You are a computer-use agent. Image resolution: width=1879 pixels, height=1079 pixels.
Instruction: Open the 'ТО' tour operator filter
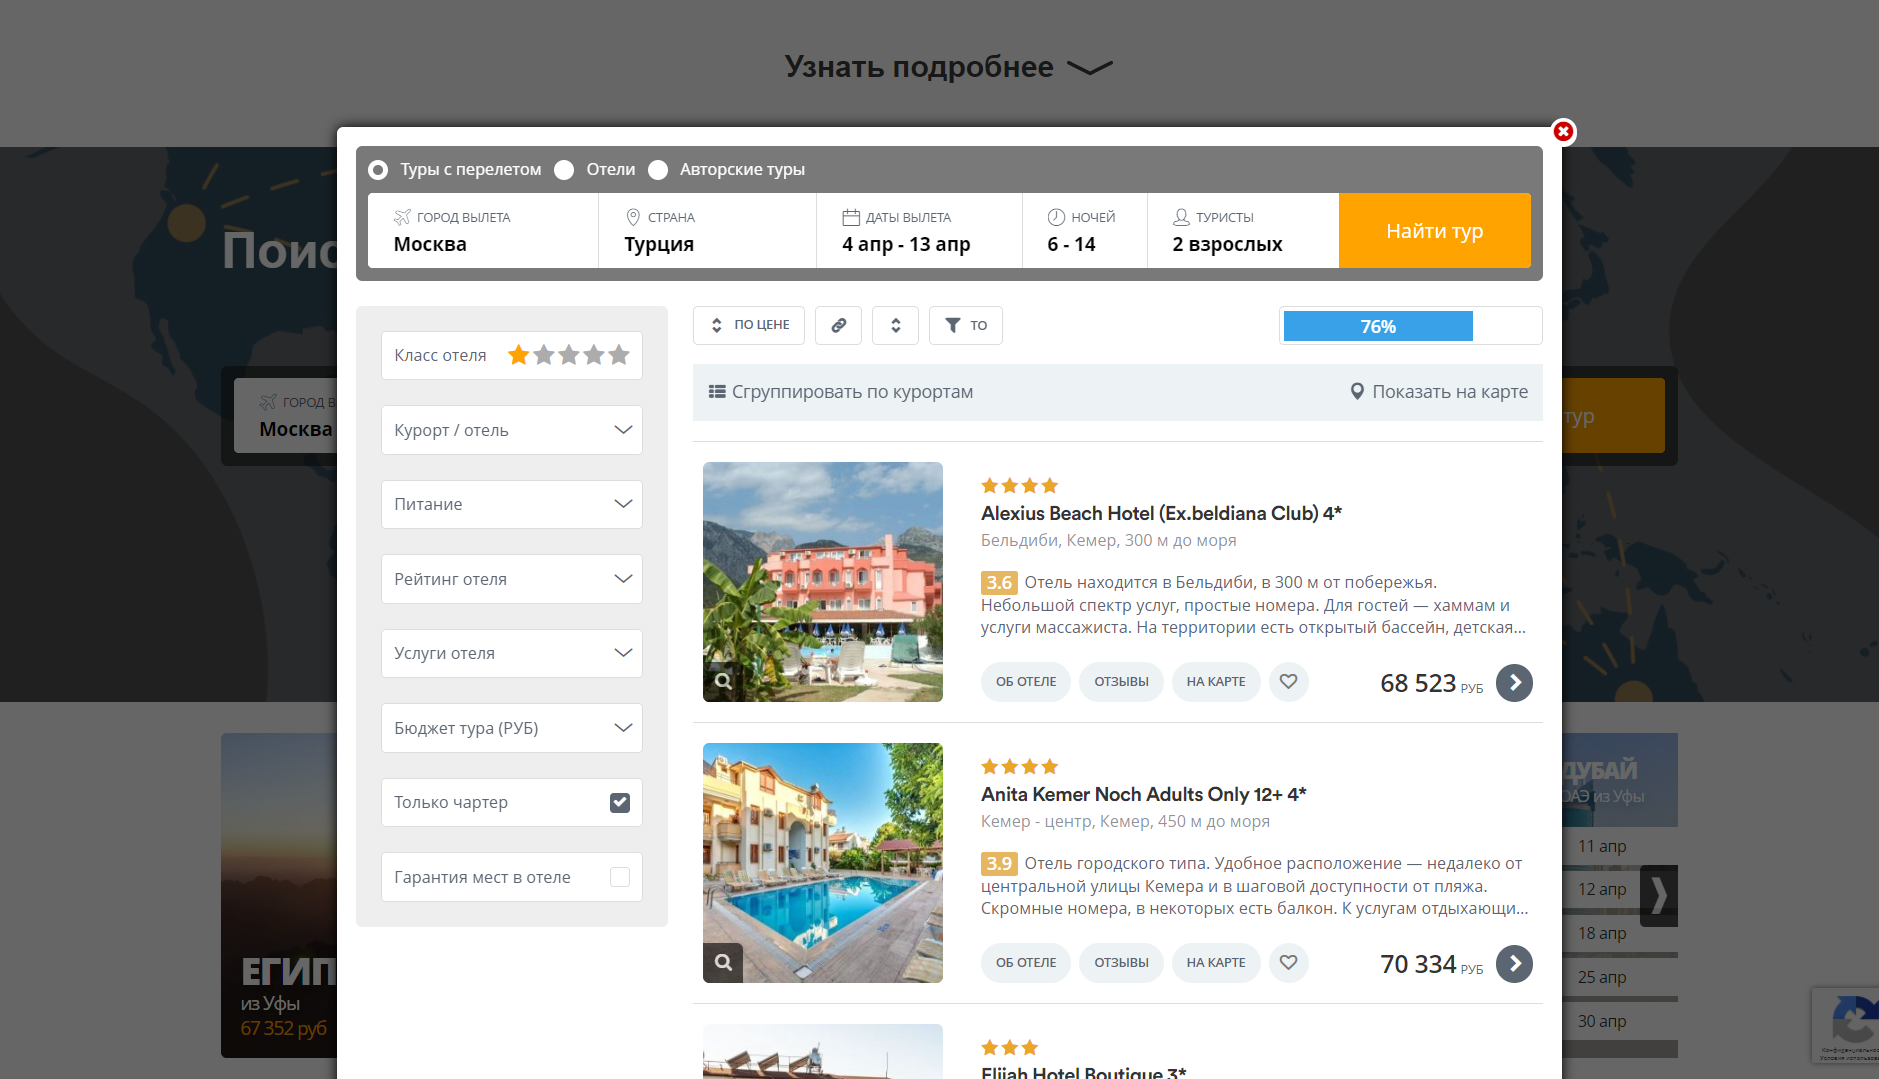(x=966, y=325)
